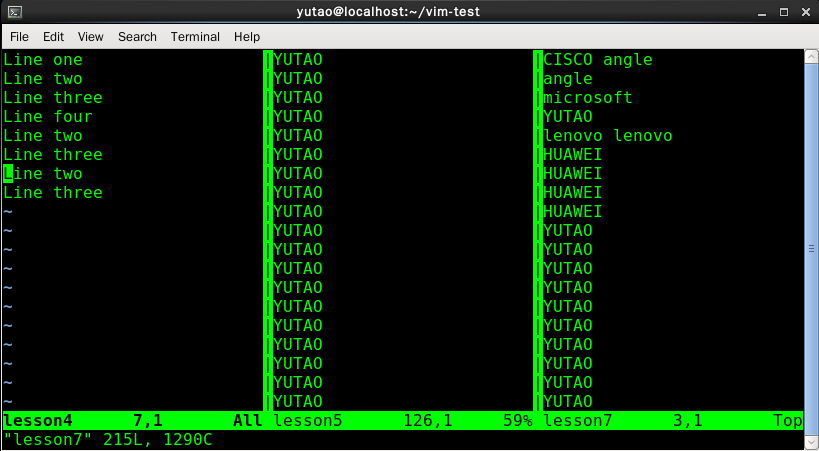Click the '126,1' position in lesson5 status
The height and width of the screenshot is (451, 819).
click(428, 421)
